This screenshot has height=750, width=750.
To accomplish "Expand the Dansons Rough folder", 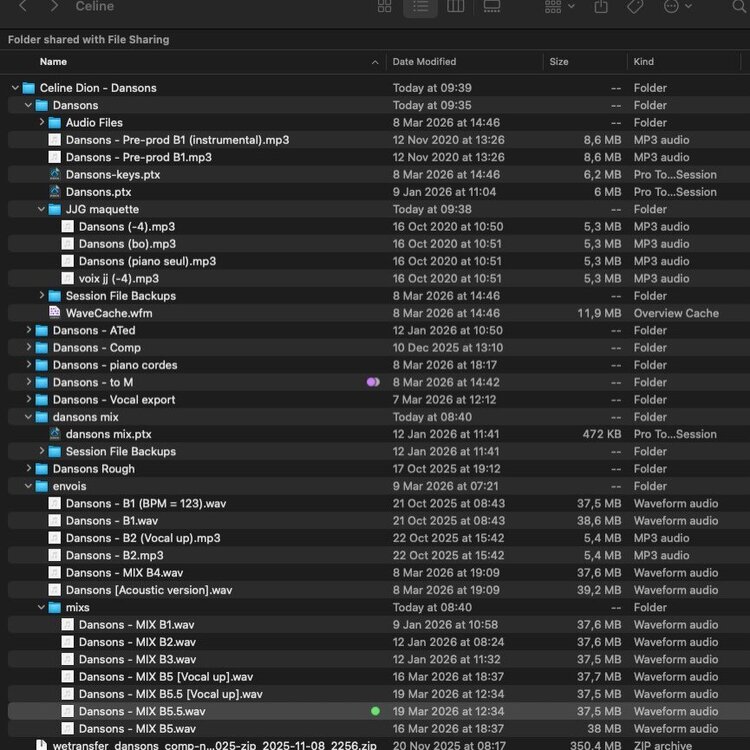I will click(29, 469).
